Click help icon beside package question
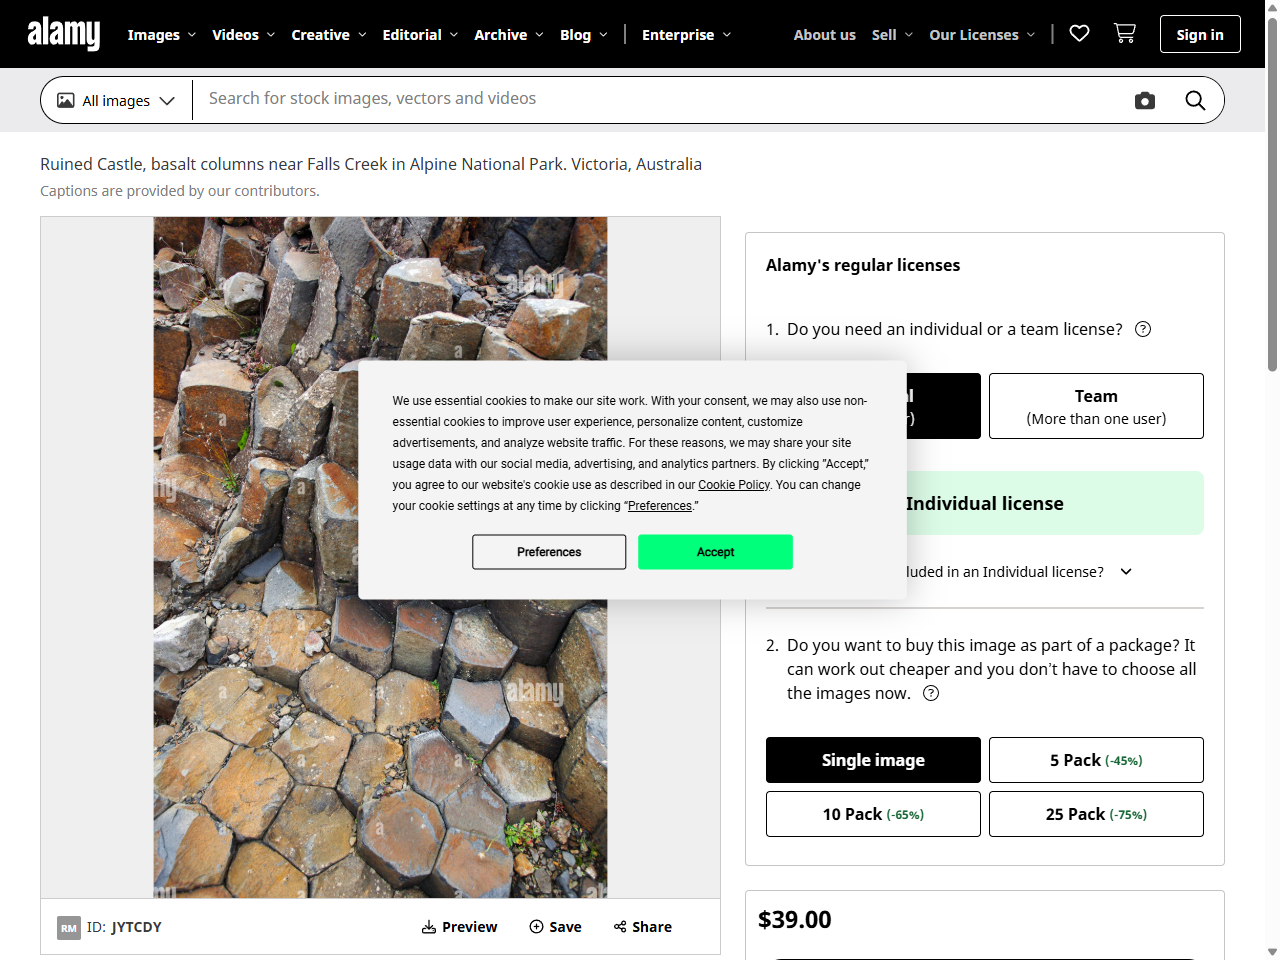The image size is (1280, 960). coord(931,693)
